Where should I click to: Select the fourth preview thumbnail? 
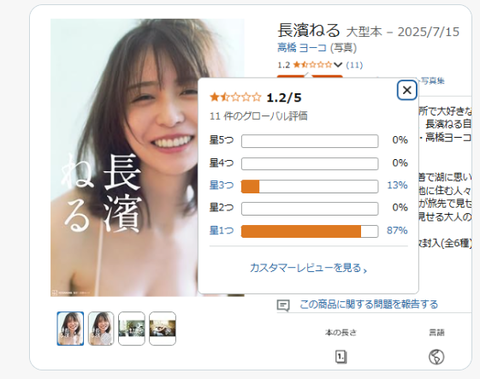(x=162, y=328)
